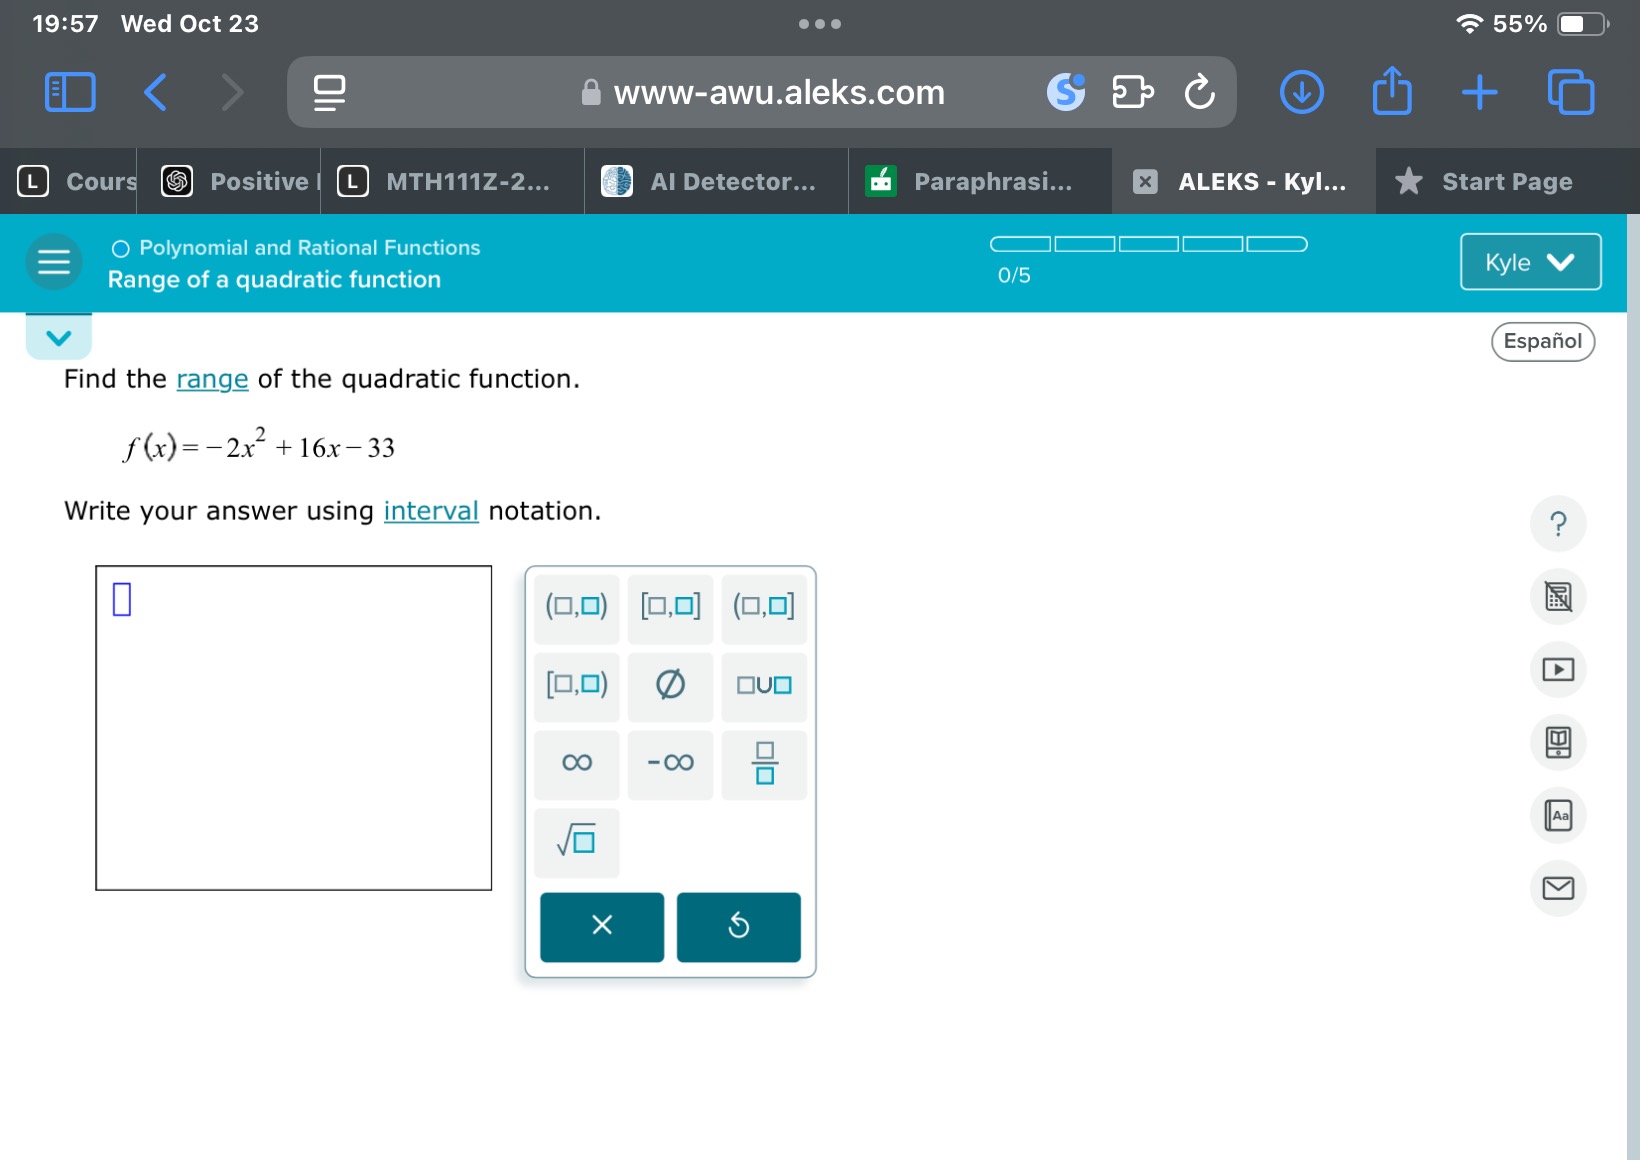Open Kyle account dropdown

click(1530, 262)
